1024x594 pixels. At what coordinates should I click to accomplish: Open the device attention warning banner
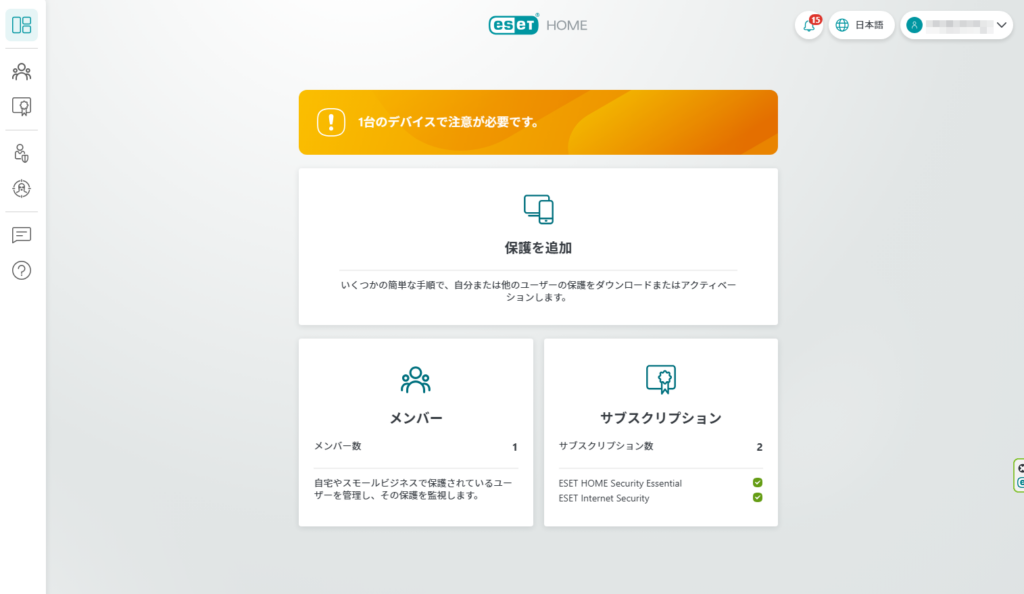538,122
